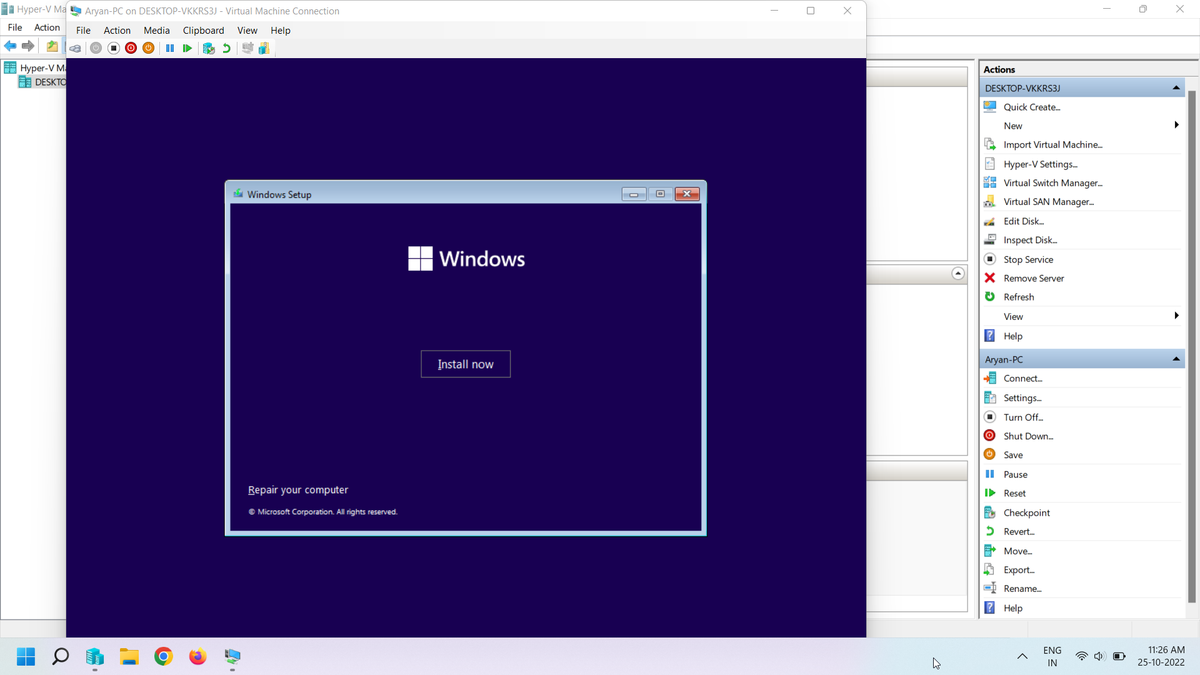Image resolution: width=1200 pixels, height=675 pixels.
Task: Collapse the middle pane with round chevron
Action: (x=958, y=273)
